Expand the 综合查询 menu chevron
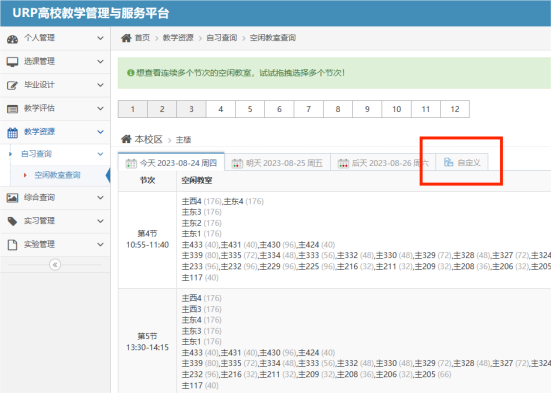 [100, 198]
